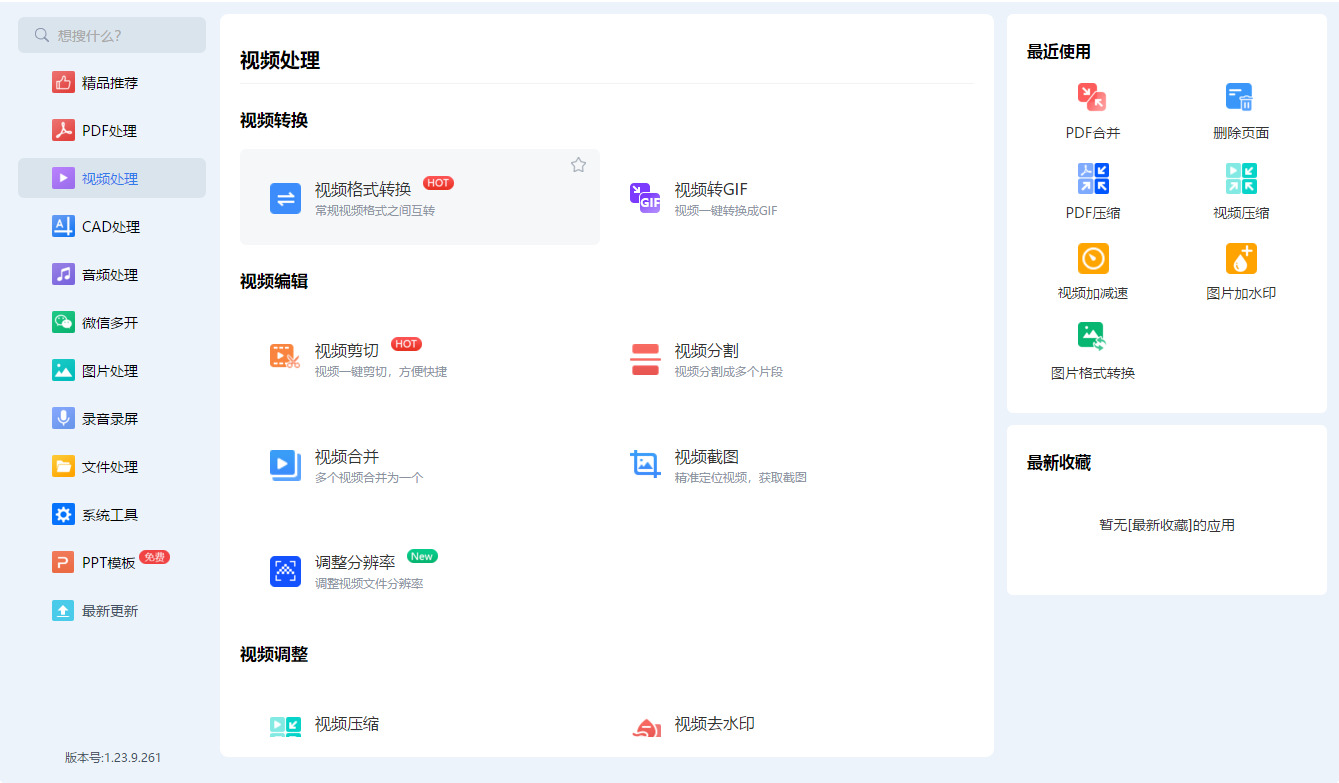
Task: Click the 视频一键转换成GIF description
Action: point(725,211)
